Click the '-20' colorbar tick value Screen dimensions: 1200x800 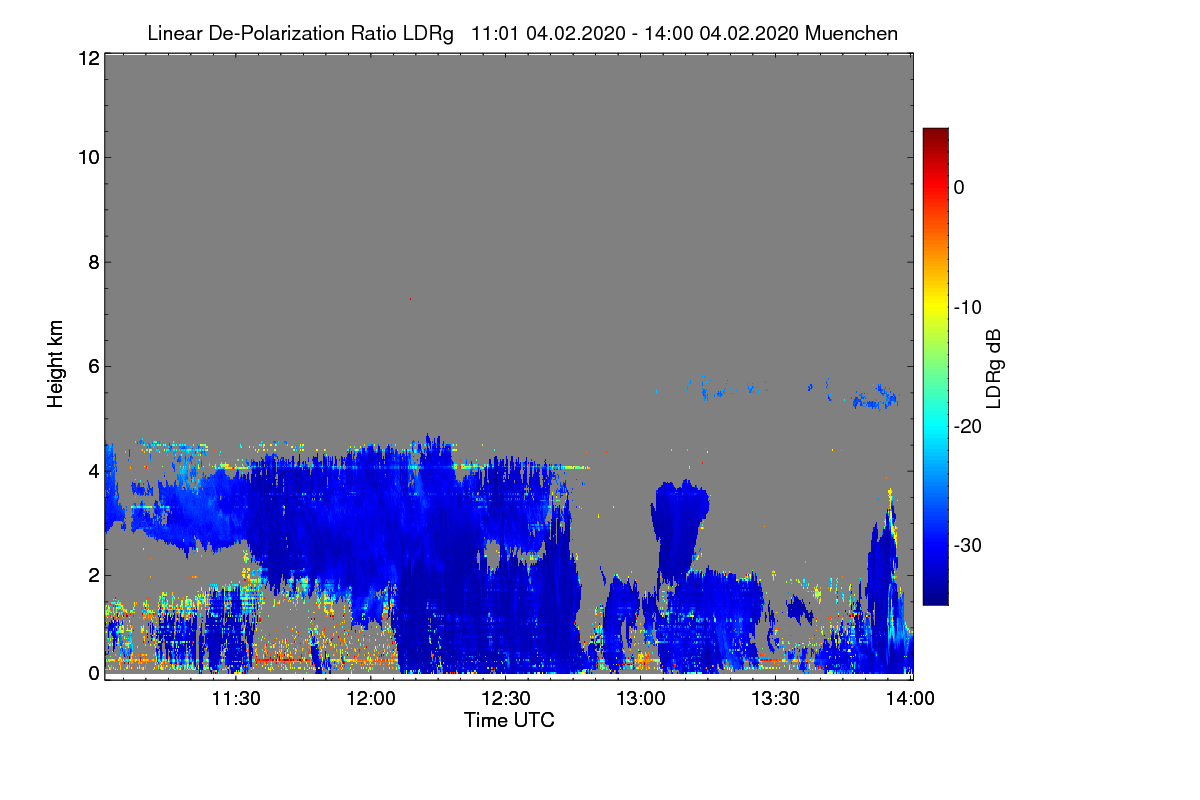pos(966,426)
